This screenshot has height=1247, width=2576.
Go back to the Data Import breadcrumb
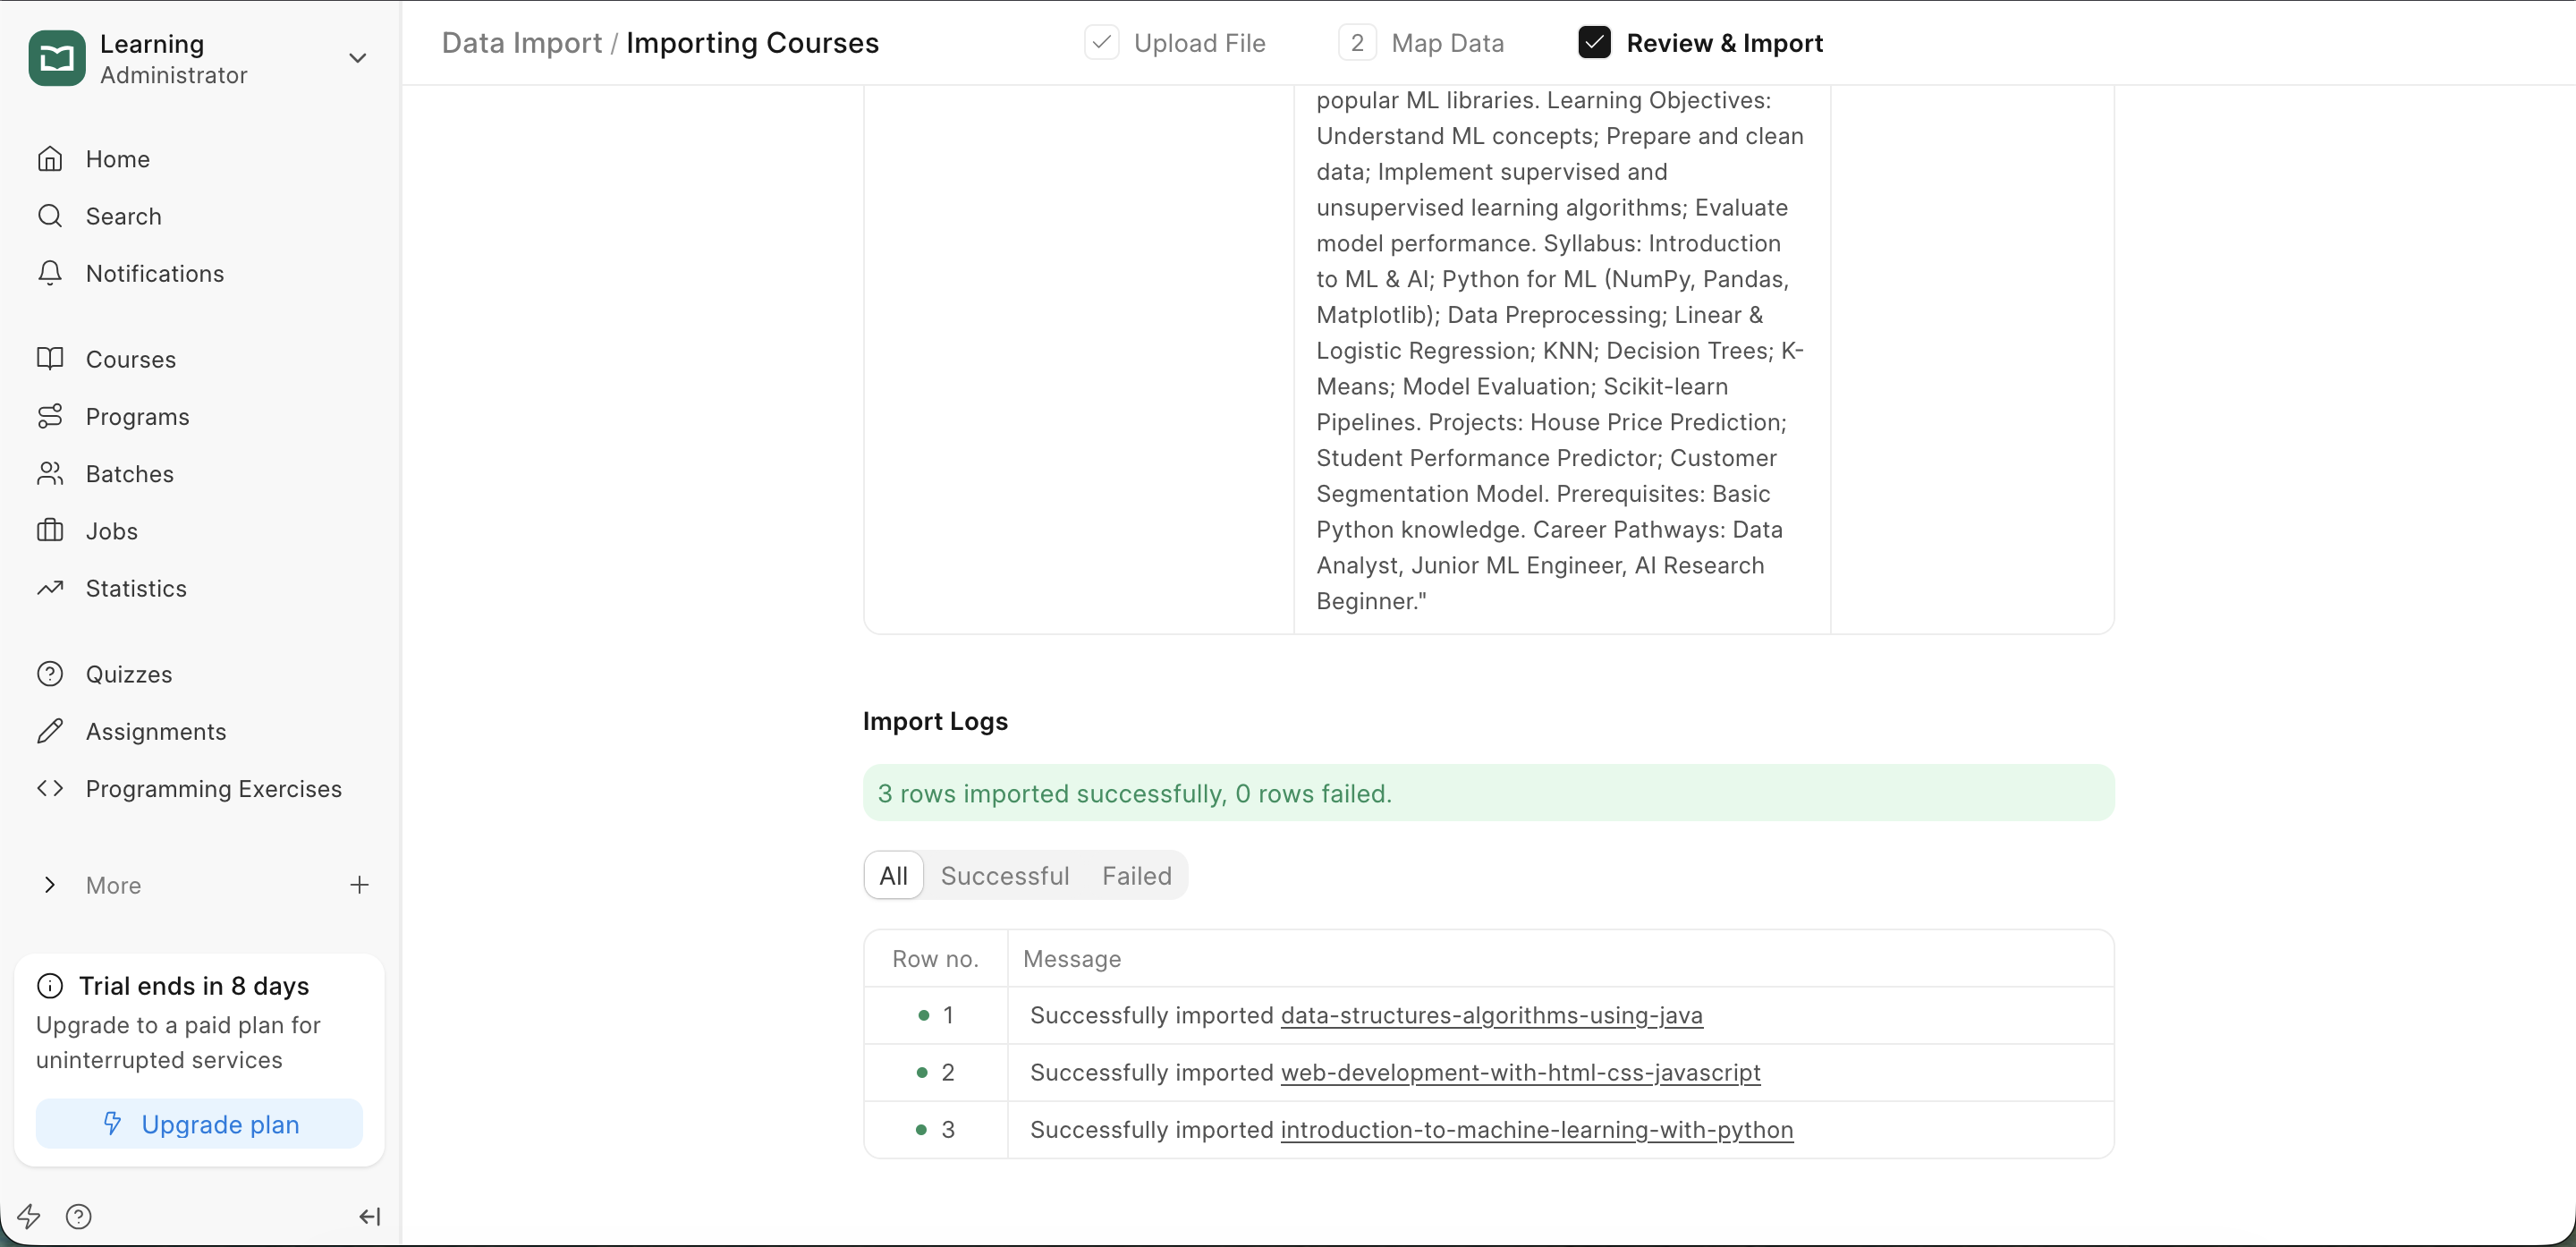[521, 43]
